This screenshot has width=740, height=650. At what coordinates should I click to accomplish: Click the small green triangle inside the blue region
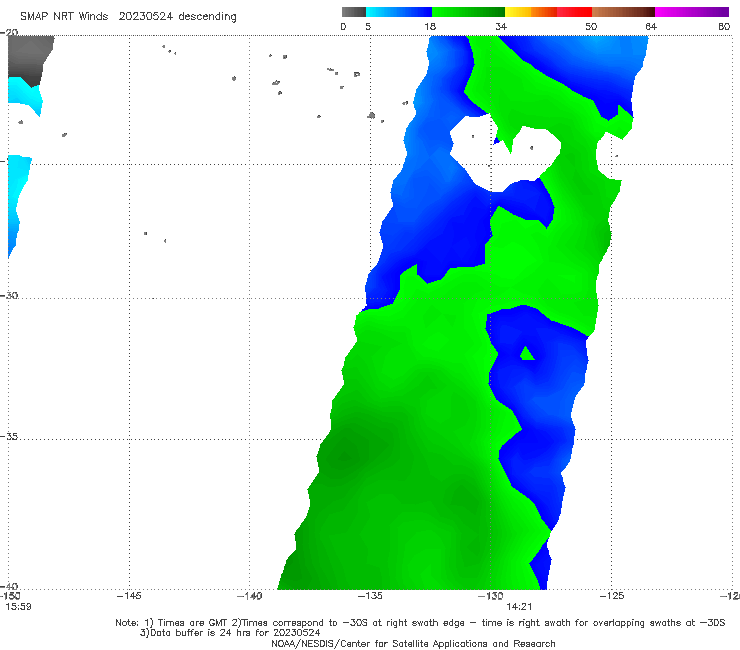[527, 354]
